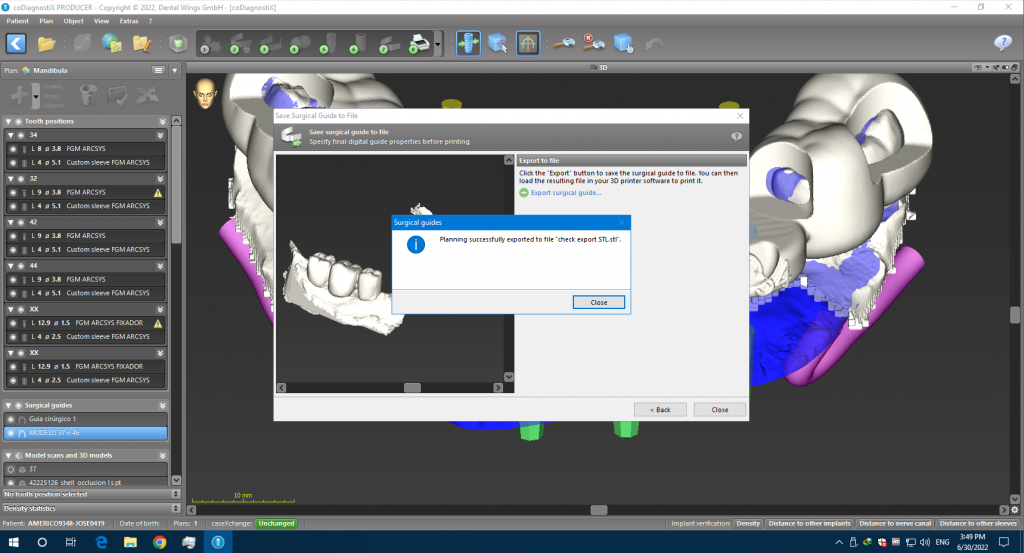Screen dimensions: 1024x553
Task: Click the blue implant alignment toolbar icon
Action: click(x=466, y=43)
